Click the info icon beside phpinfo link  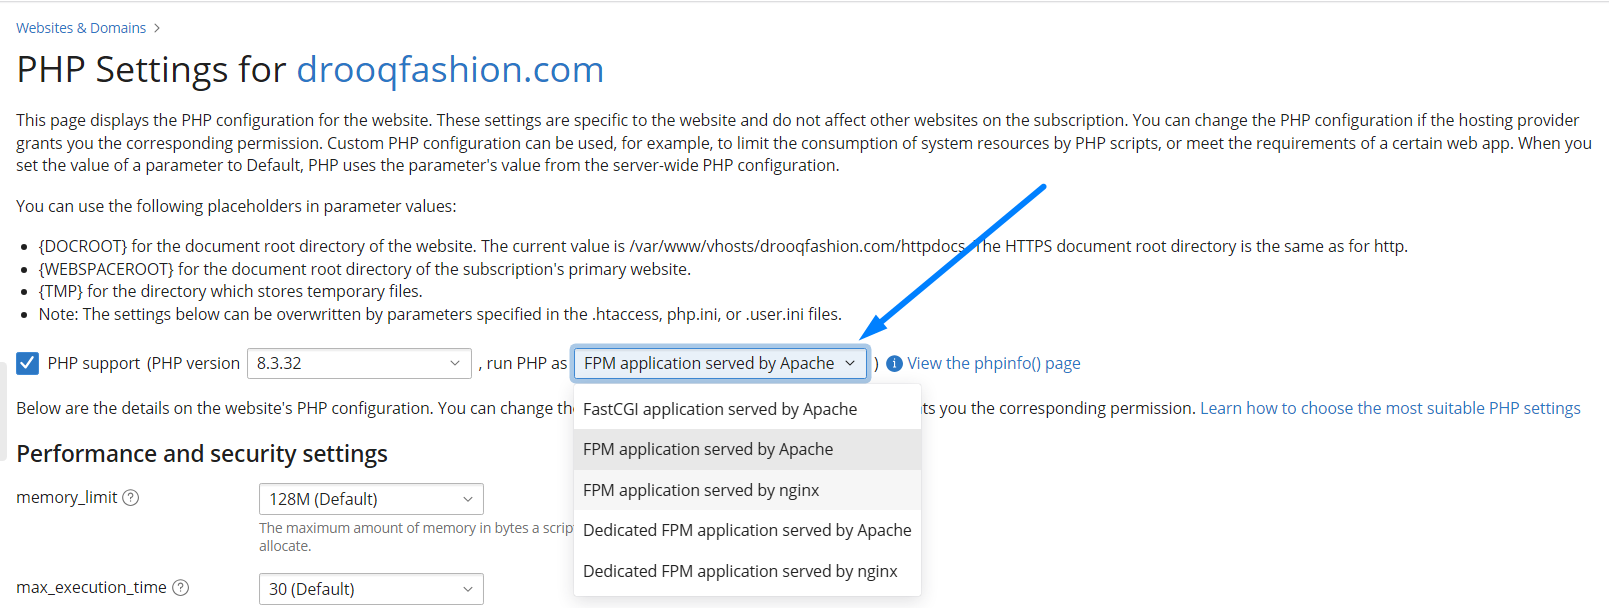click(894, 363)
